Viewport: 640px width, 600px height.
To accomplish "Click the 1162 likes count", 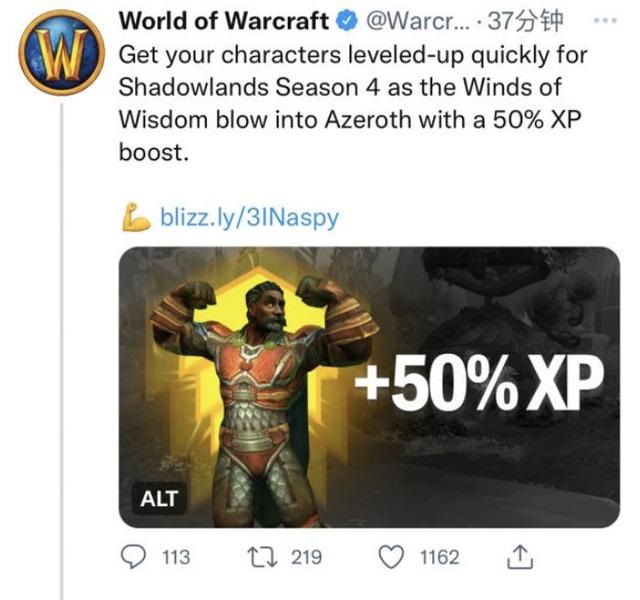I will point(440,557).
